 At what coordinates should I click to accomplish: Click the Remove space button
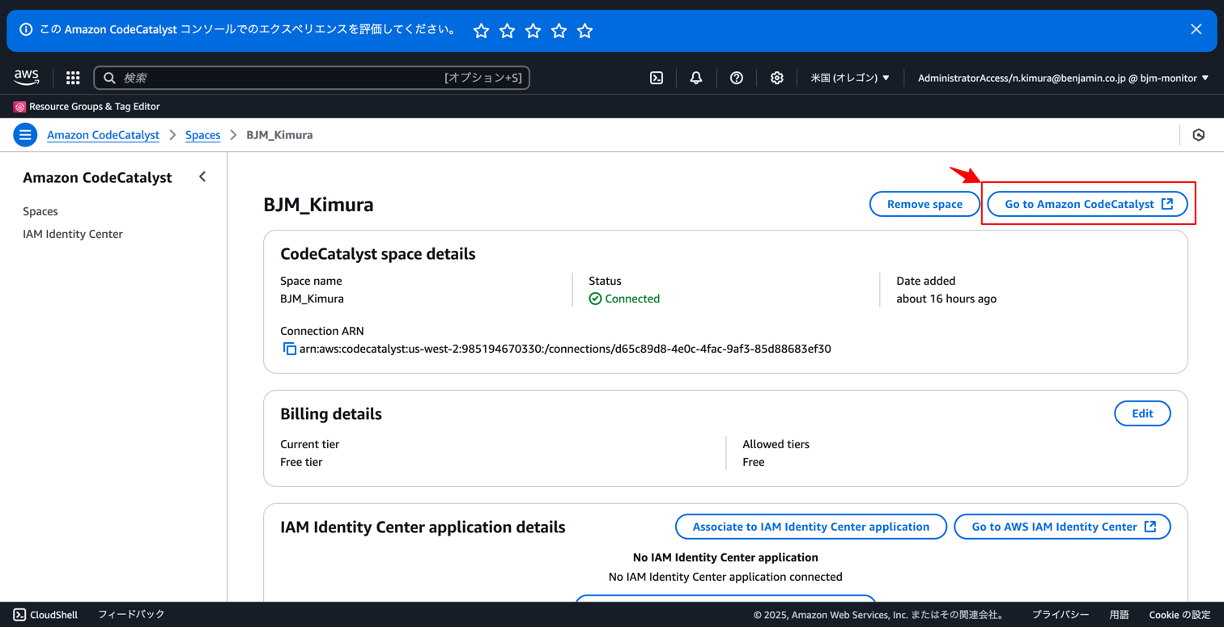(x=923, y=204)
